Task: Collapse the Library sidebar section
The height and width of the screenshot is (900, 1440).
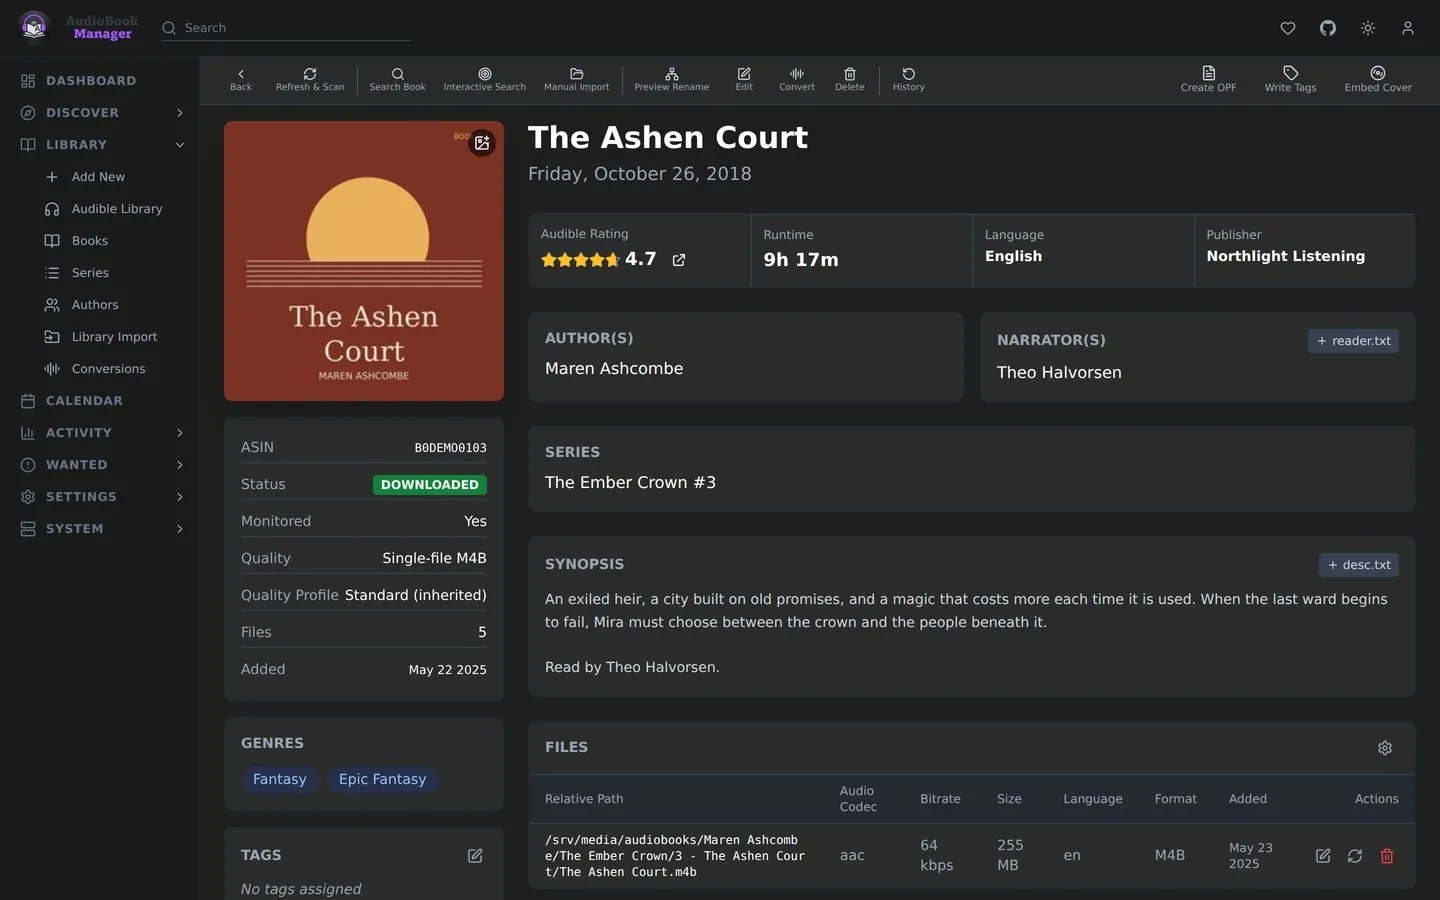Action: pos(180,145)
